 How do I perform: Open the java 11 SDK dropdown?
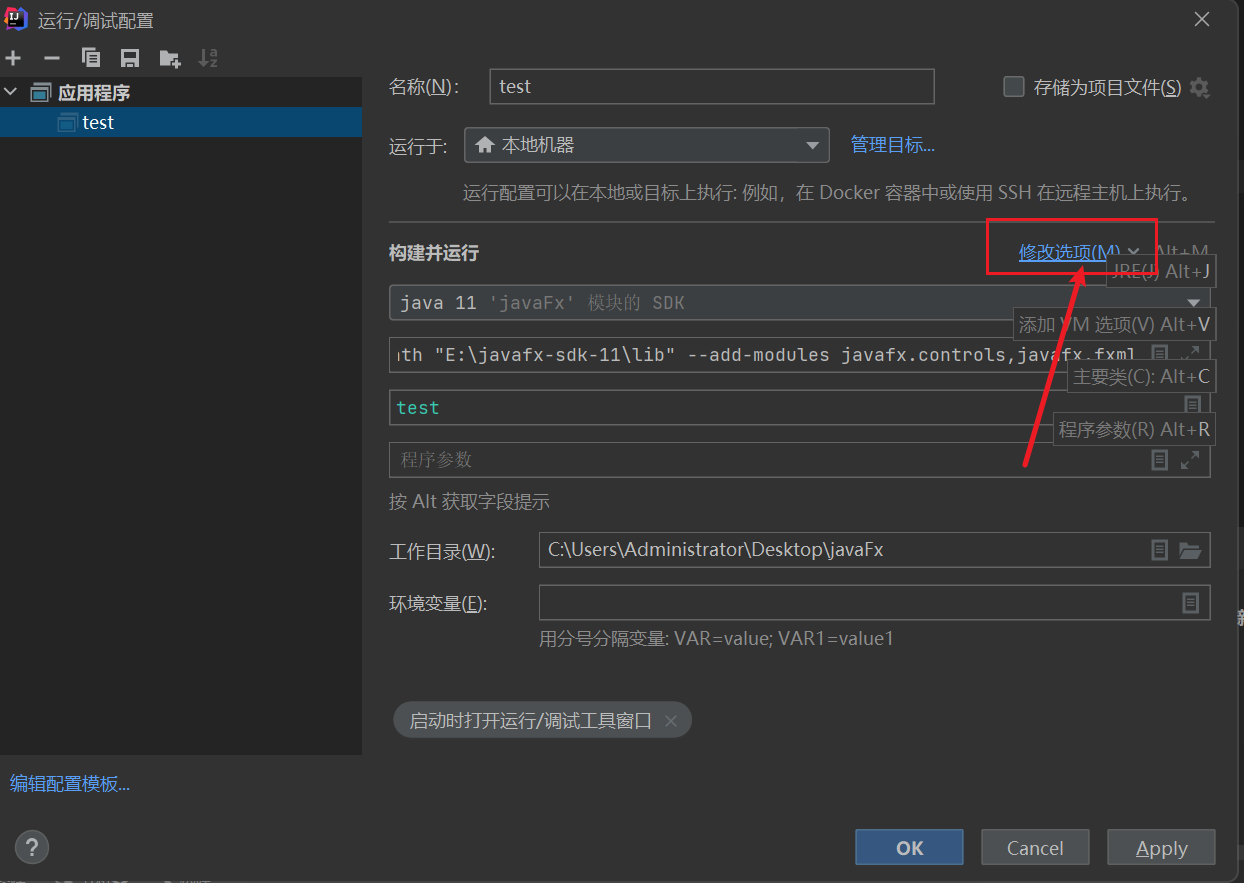799,302
